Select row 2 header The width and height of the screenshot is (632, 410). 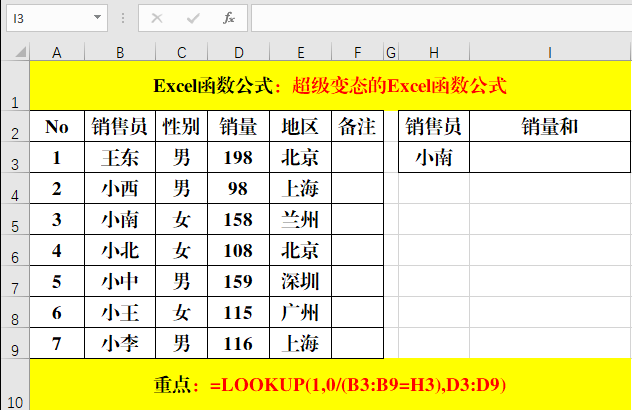tap(15, 126)
